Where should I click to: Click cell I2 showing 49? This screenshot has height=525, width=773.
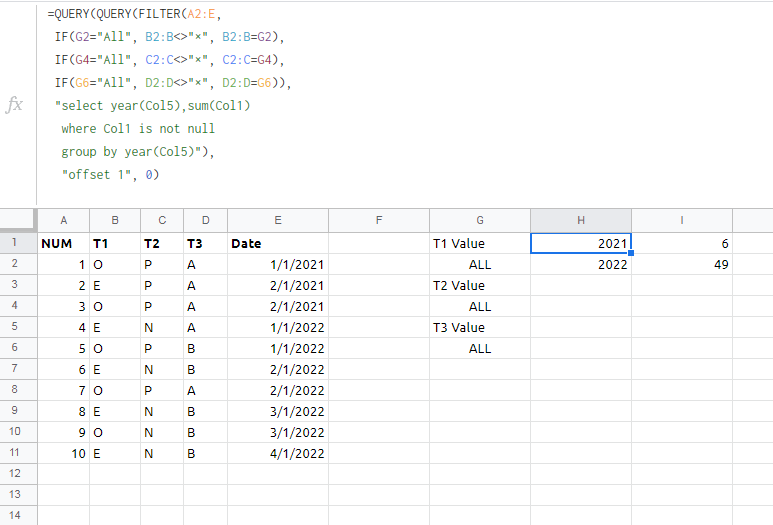click(682, 264)
